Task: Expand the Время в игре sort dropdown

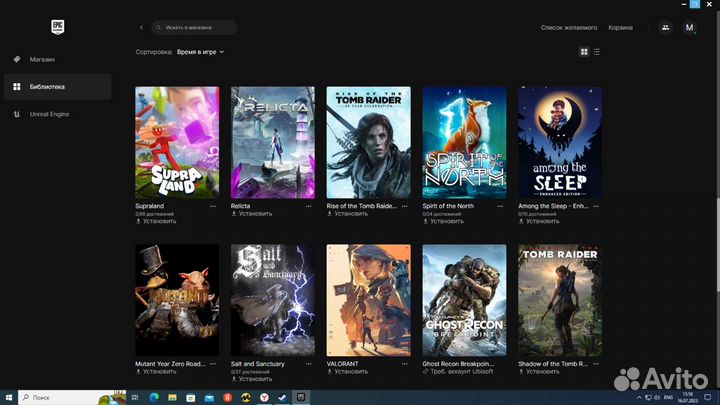Action: 200,52
